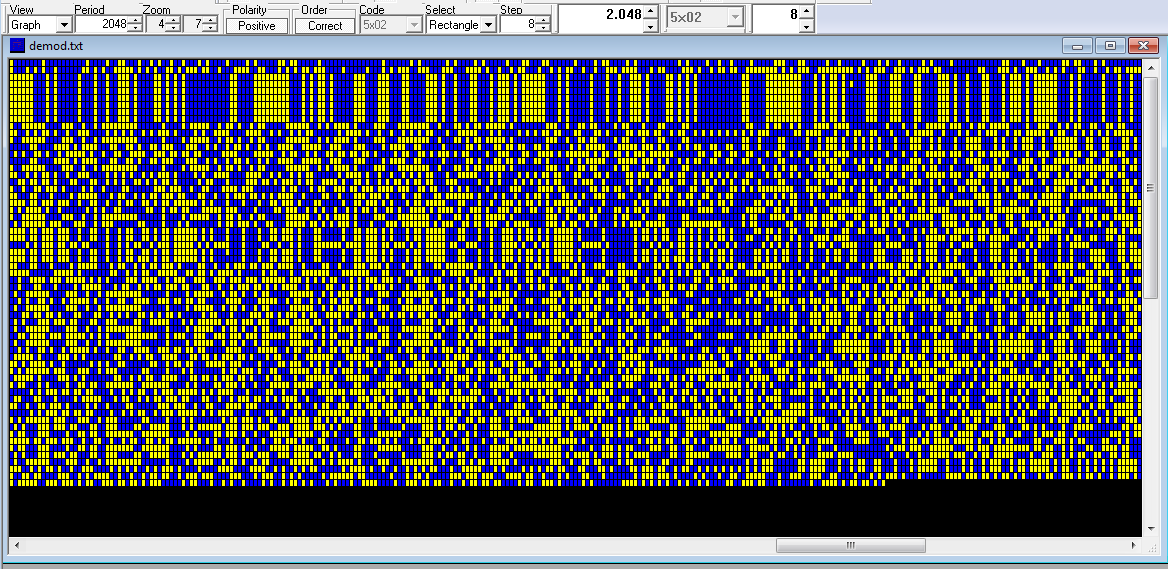
Task: Decrease the large 8 value with down arrow
Action: 806,27
